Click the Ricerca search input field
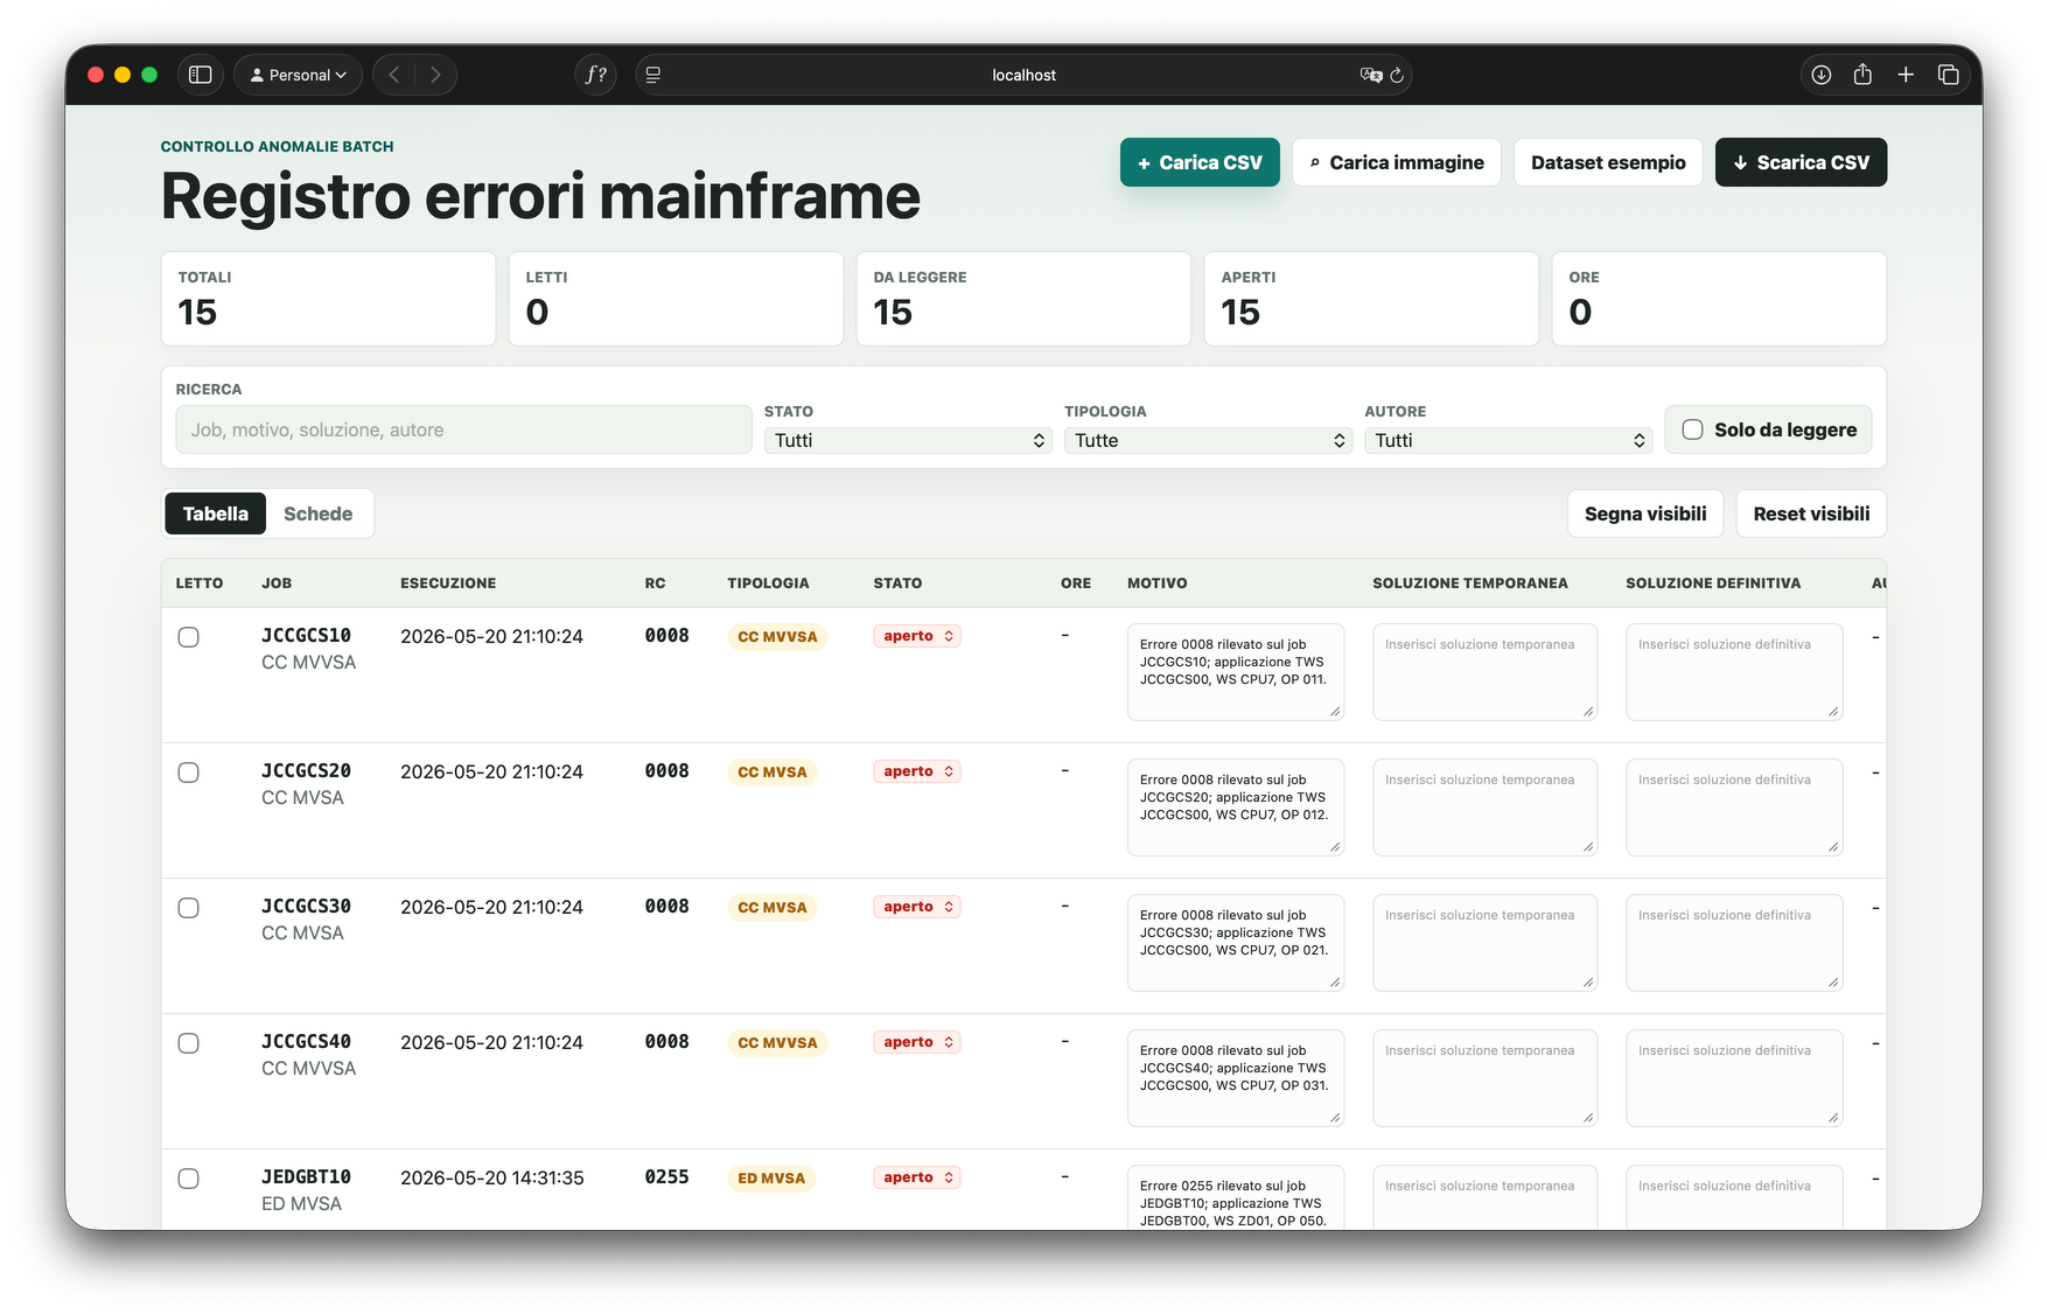 point(463,430)
